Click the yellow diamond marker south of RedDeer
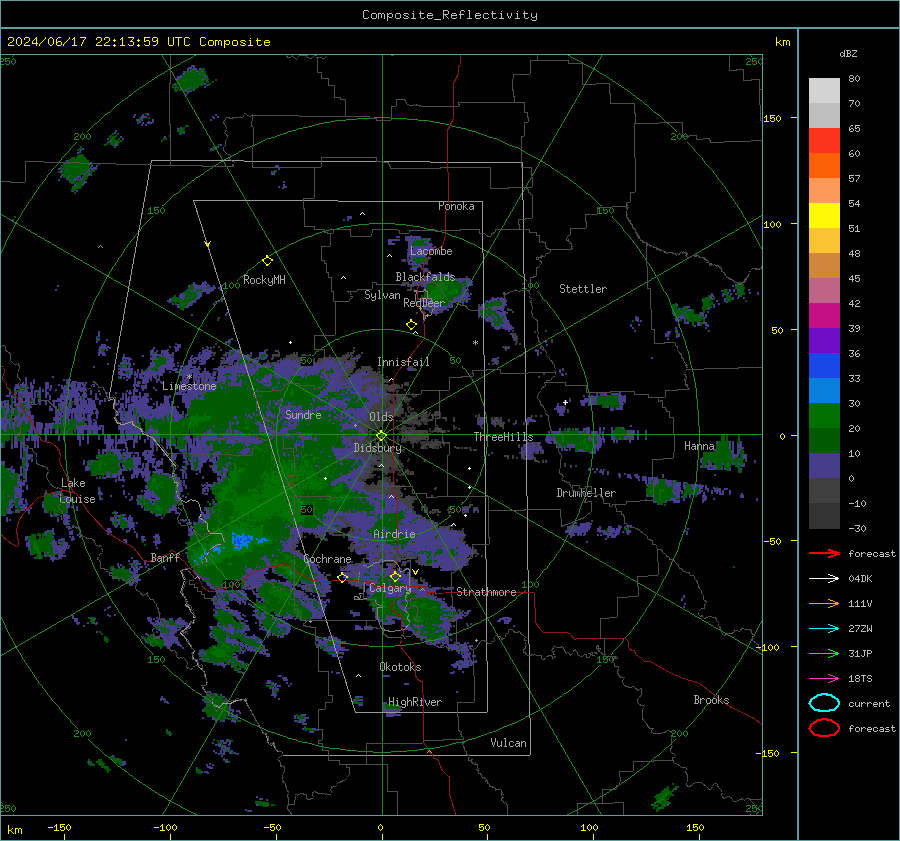This screenshot has width=900, height=841. point(411,325)
